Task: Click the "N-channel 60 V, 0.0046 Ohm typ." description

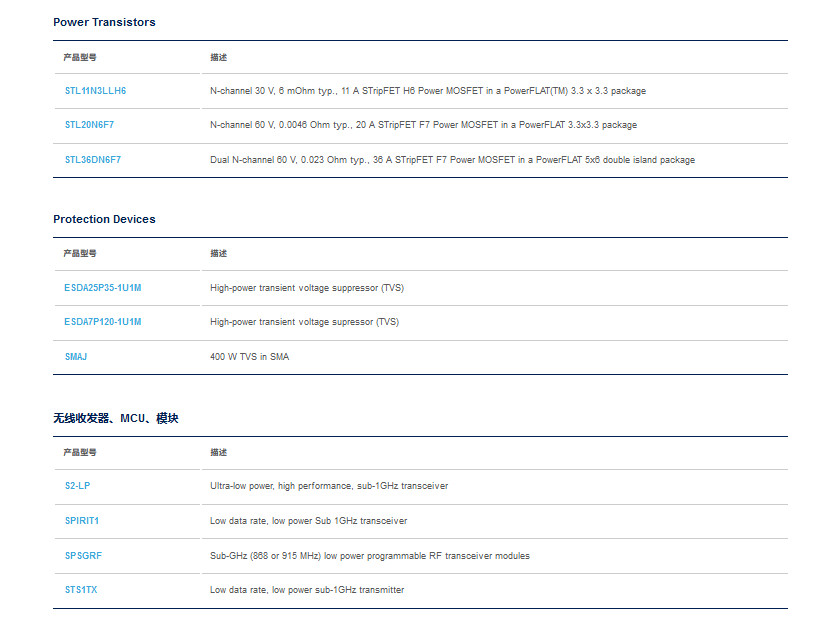Action: 423,125
